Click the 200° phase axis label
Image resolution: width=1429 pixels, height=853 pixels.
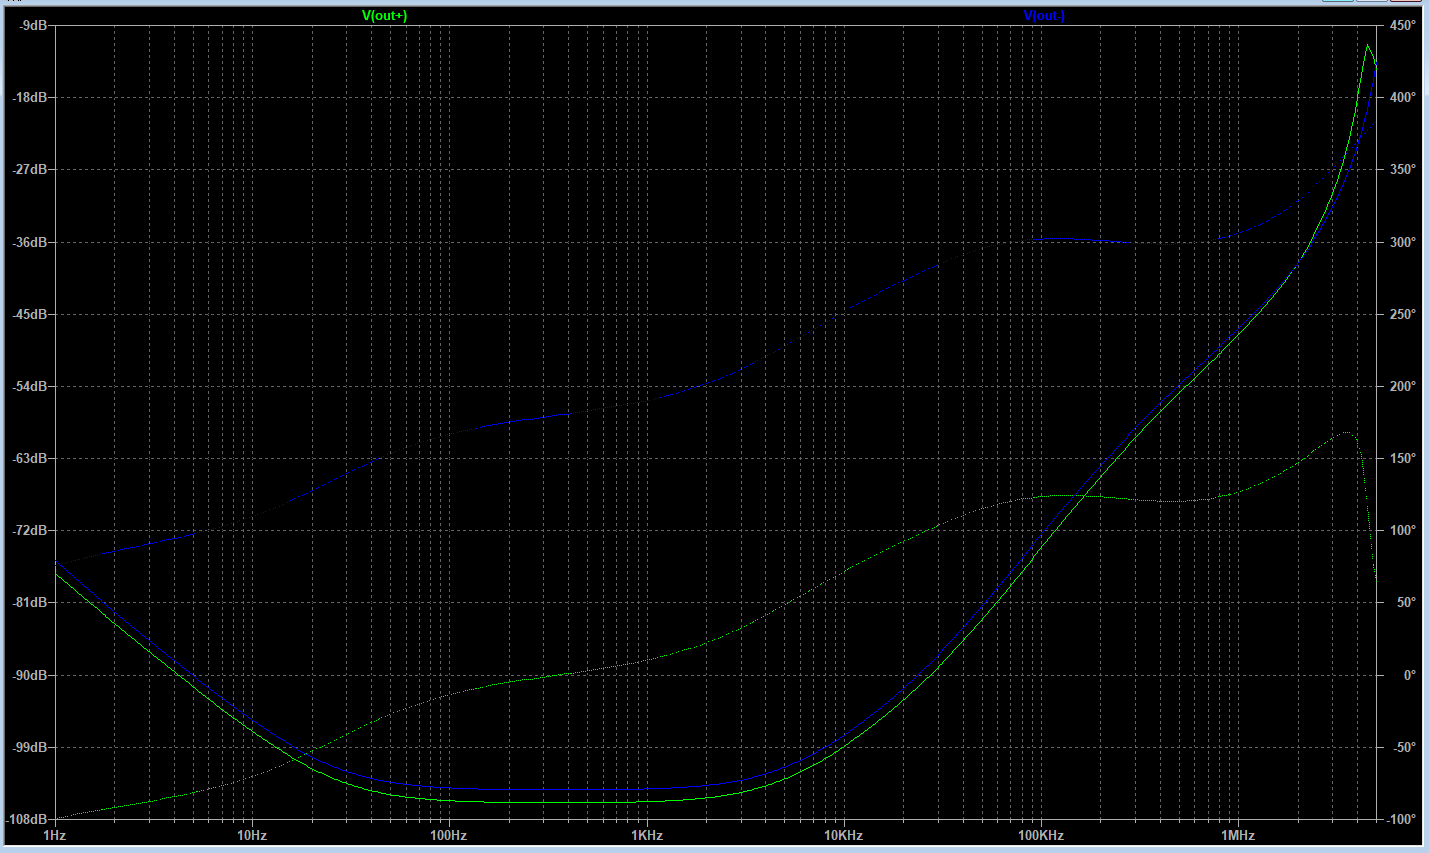pos(1403,386)
